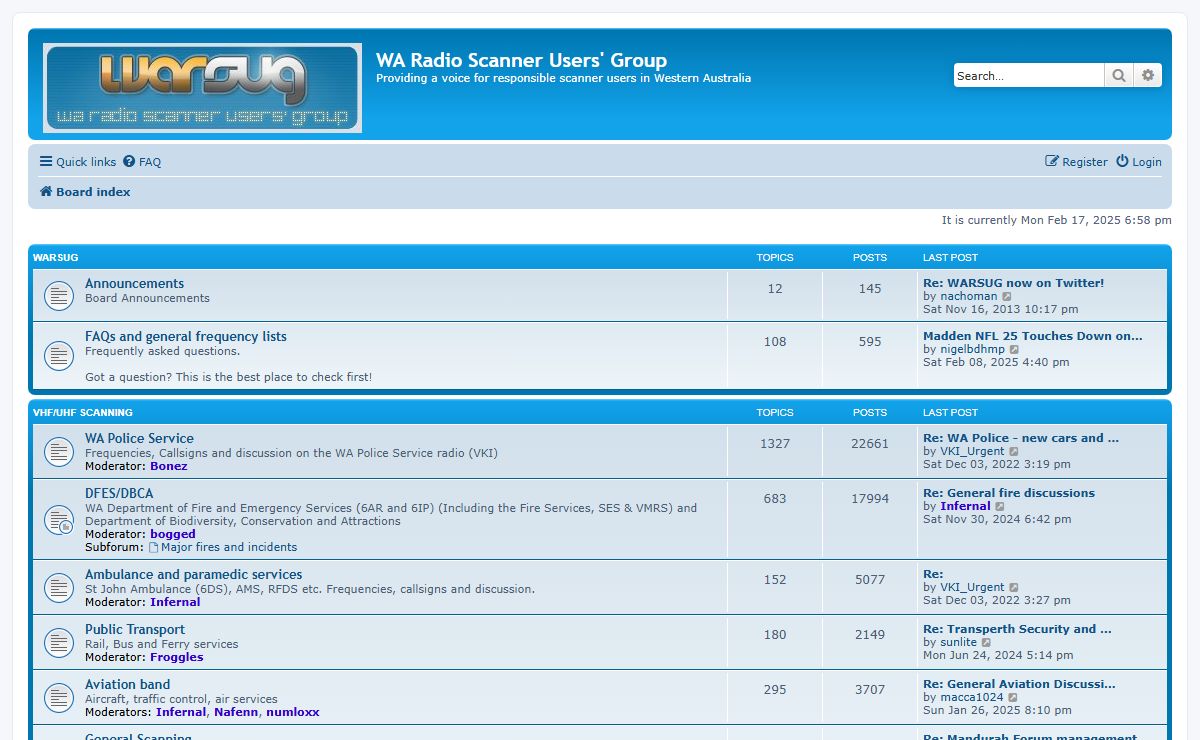This screenshot has width=1200, height=740.
Task: Open FAQs and general frequency lists
Action: (x=186, y=337)
